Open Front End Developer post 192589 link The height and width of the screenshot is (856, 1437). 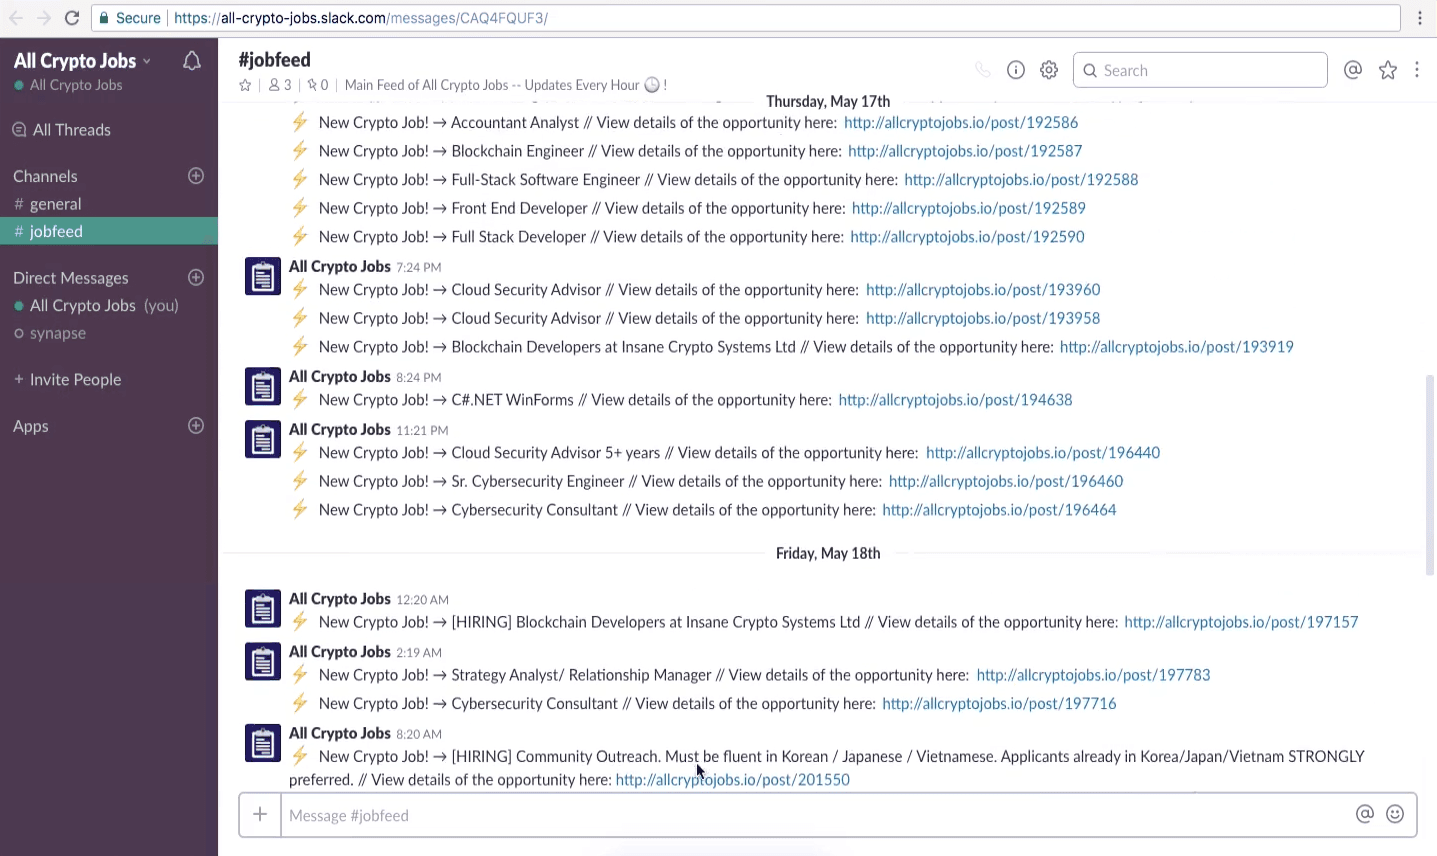pyautogui.click(x=969, y=208)
